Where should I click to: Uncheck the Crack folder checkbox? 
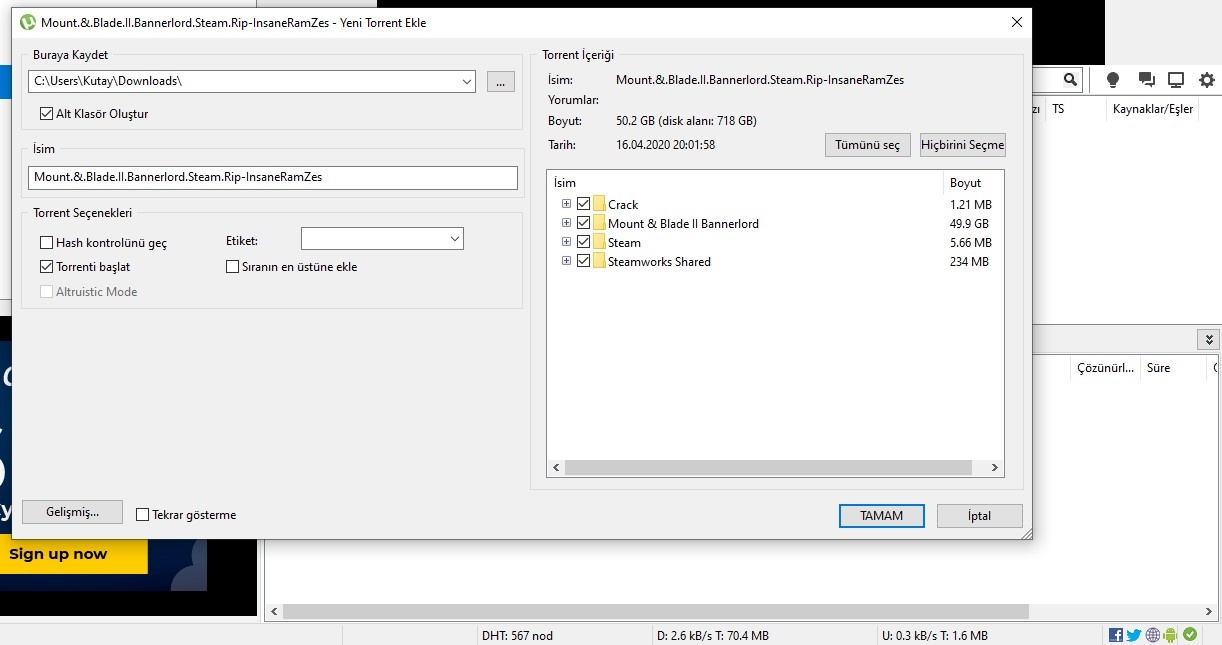coord(583,204)
